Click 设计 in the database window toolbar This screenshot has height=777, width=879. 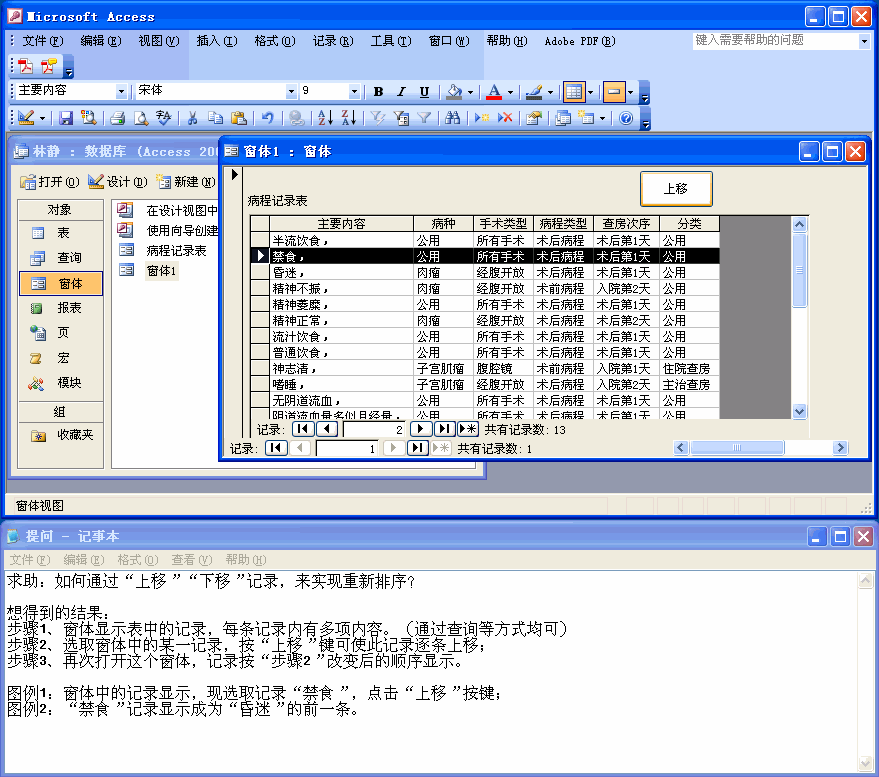point(117,182)
